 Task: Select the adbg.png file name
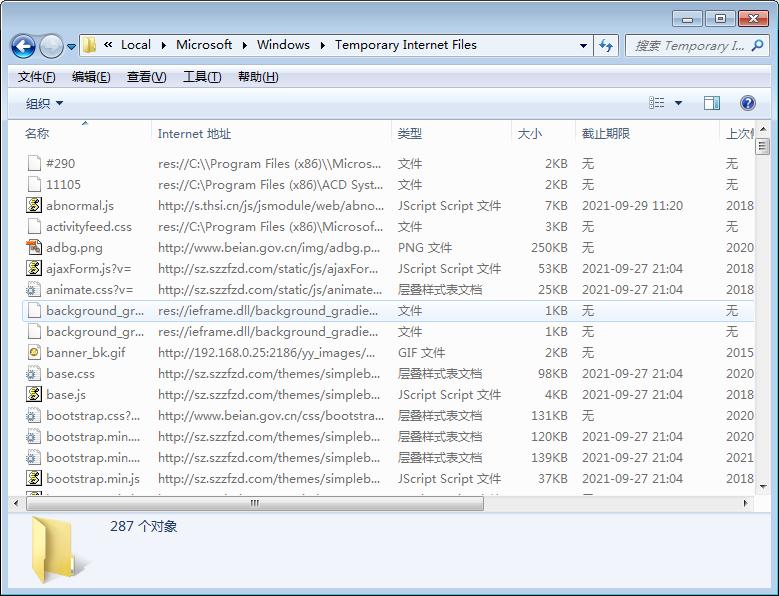tap(74, 248)
